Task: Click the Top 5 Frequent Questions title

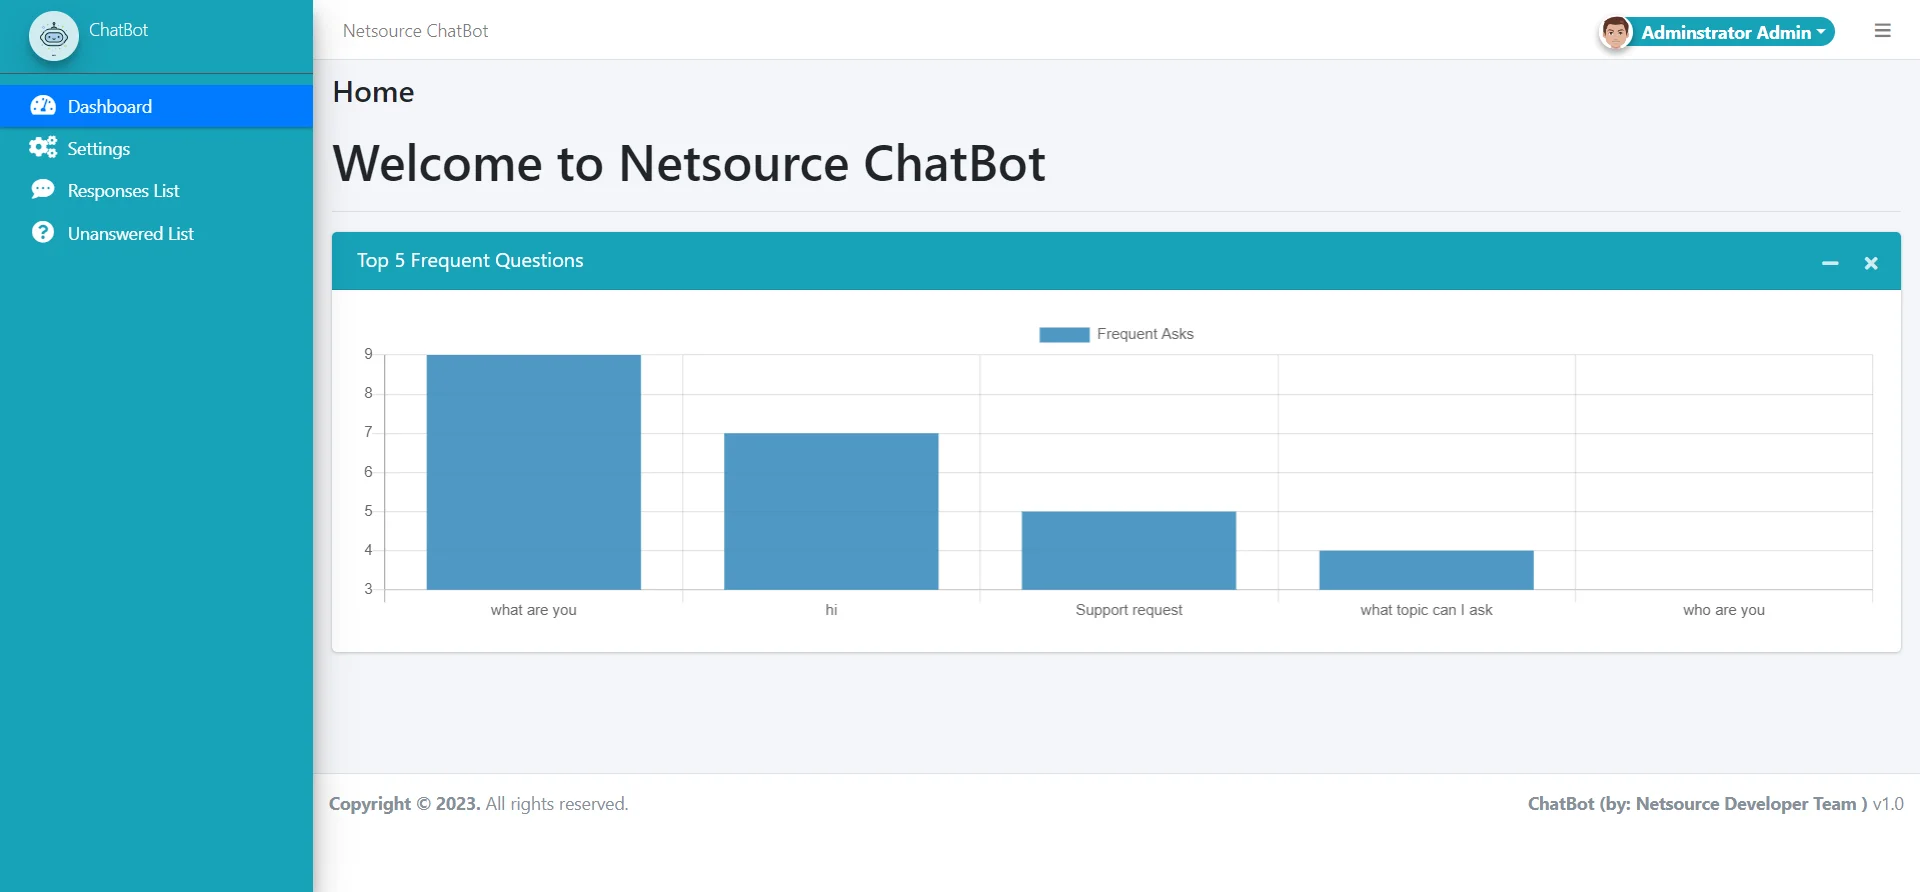Action: [470, 260]
